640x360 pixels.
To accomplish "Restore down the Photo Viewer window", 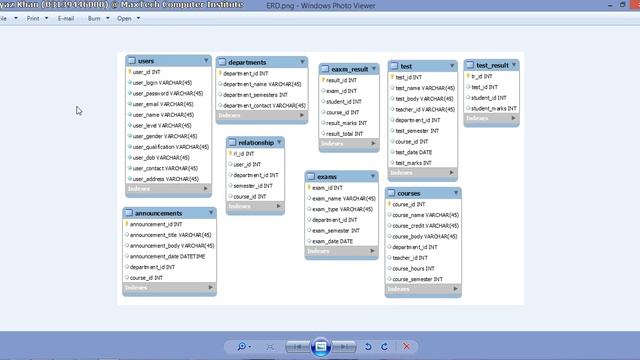I will pyautogui.click(x=622, y=4).
